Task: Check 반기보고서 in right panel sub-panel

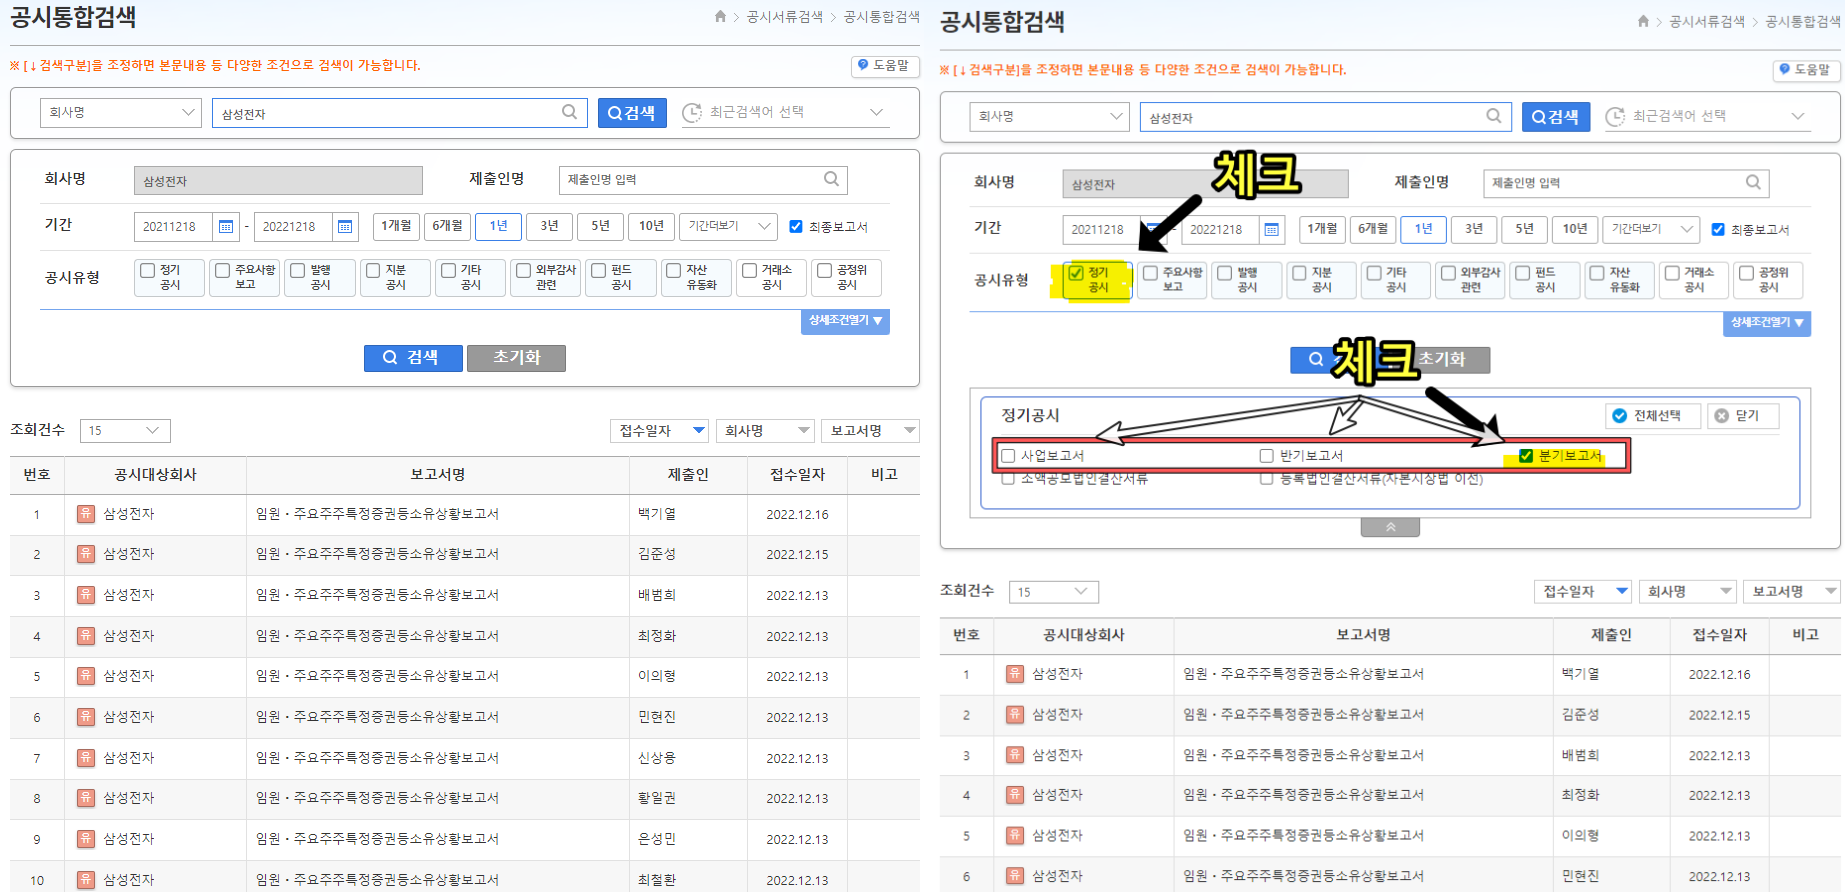Action: coord(1267,456)
